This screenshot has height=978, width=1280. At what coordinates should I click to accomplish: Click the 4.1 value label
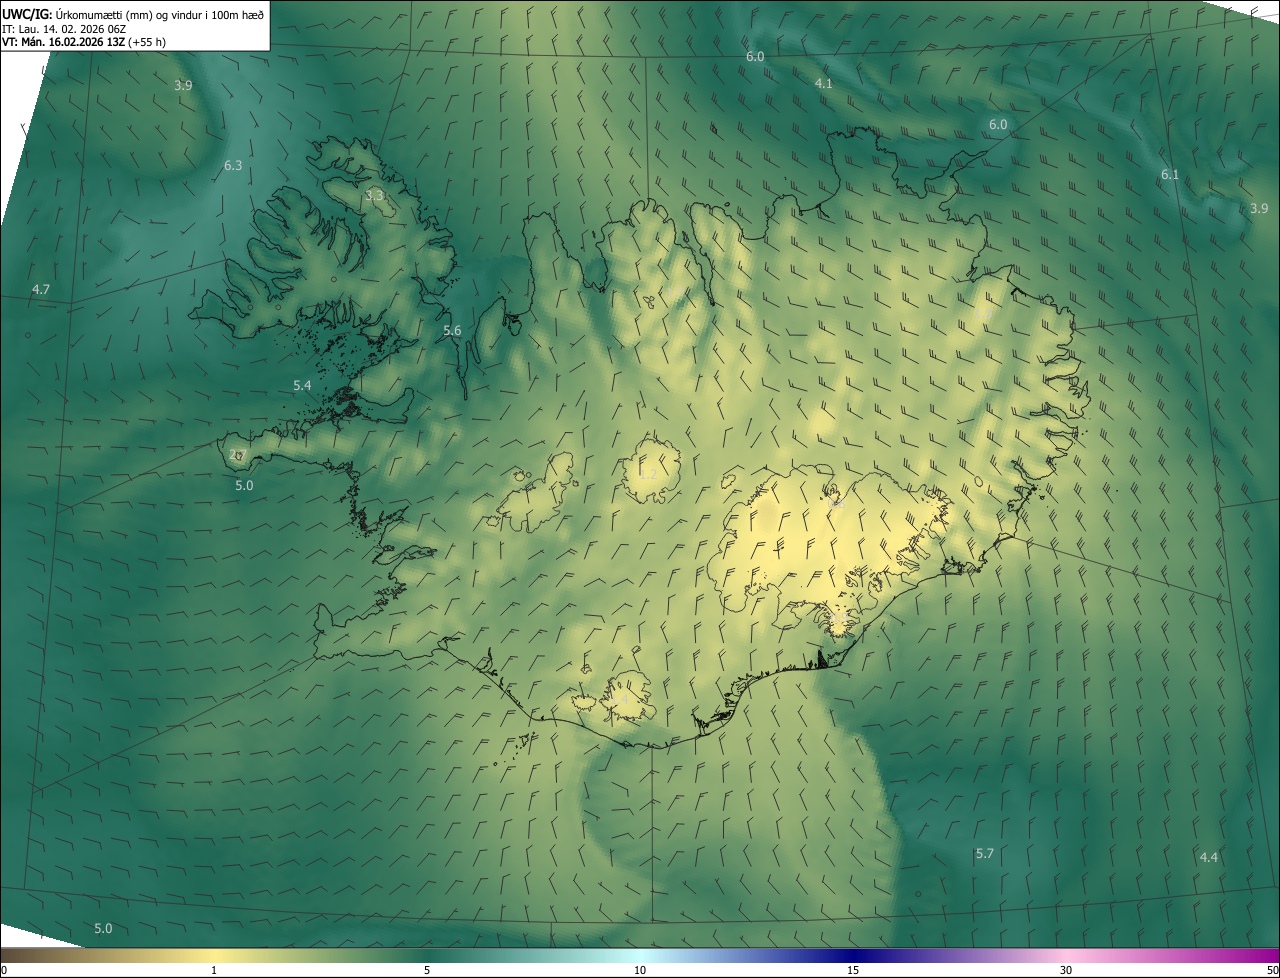[823, 83]
